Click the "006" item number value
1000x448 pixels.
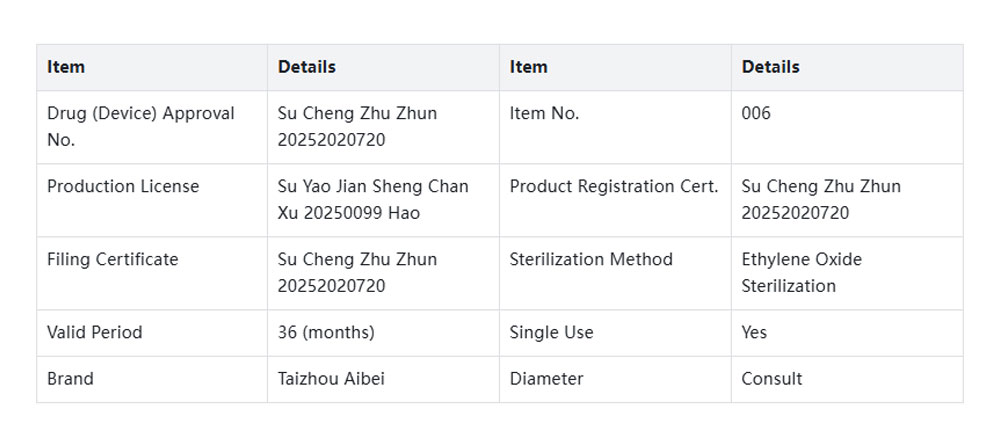click(x=756, y=113)
